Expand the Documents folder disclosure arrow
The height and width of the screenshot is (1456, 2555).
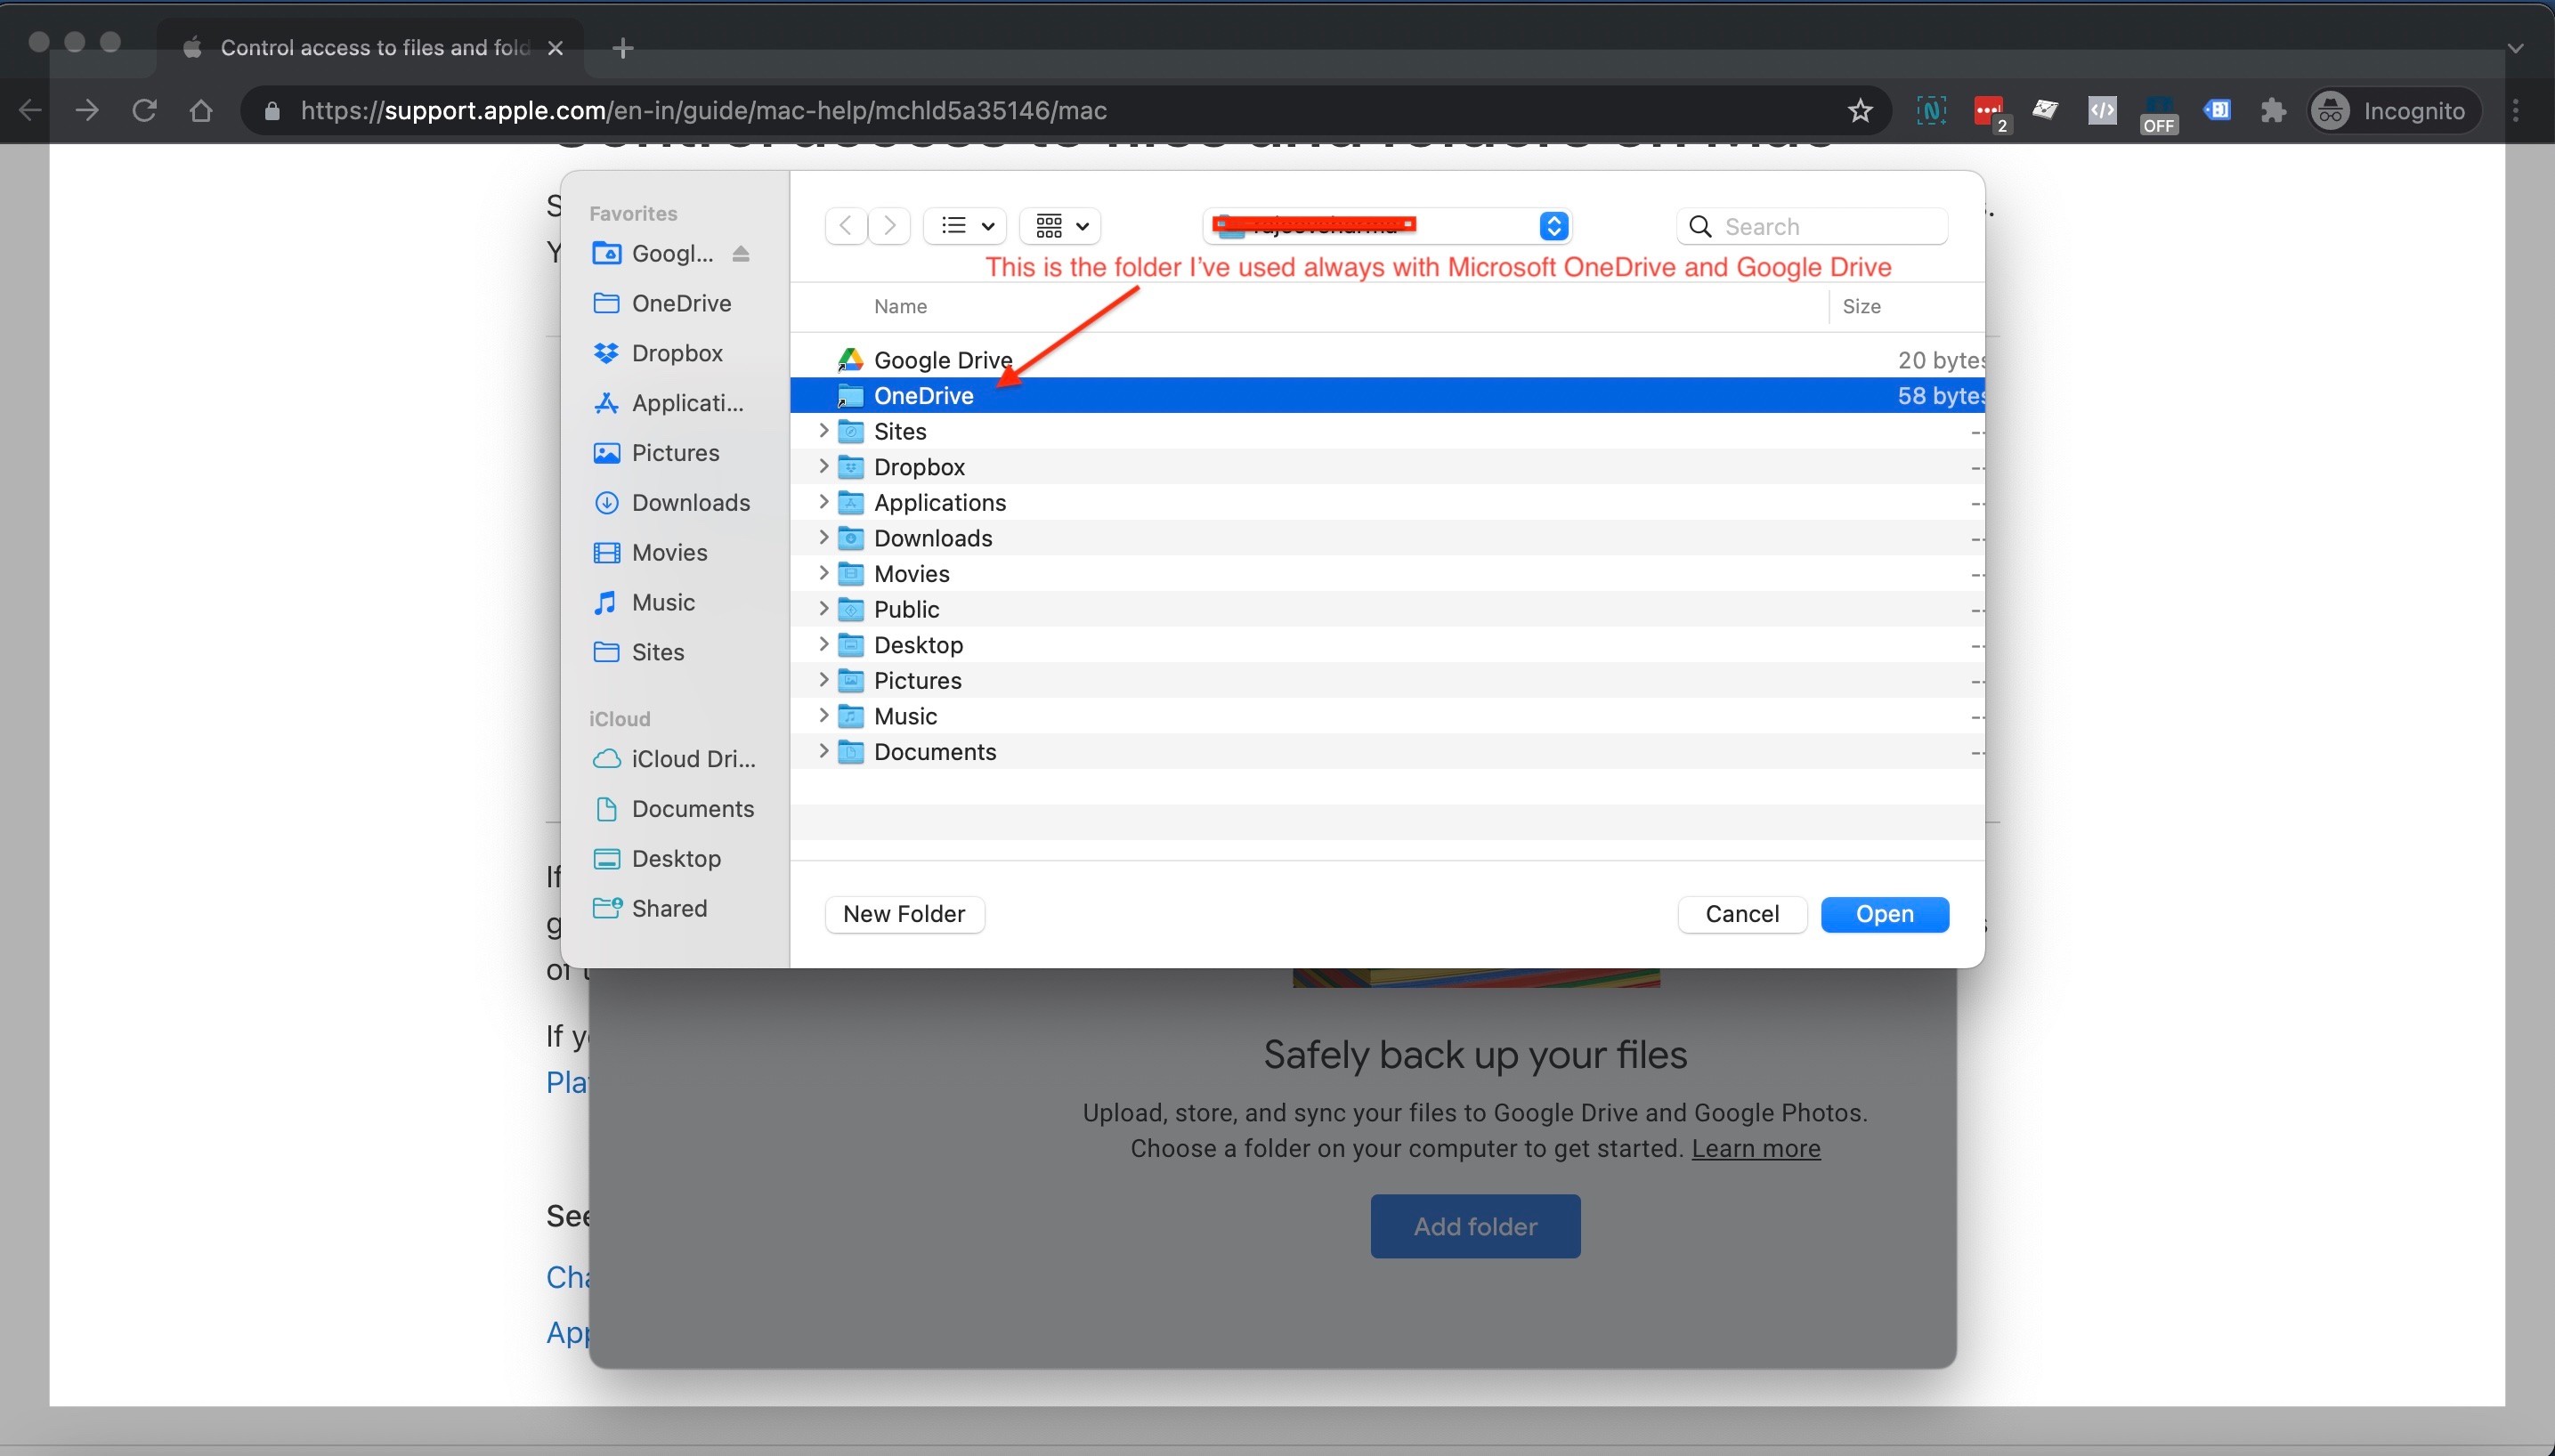tap(823, 751)
